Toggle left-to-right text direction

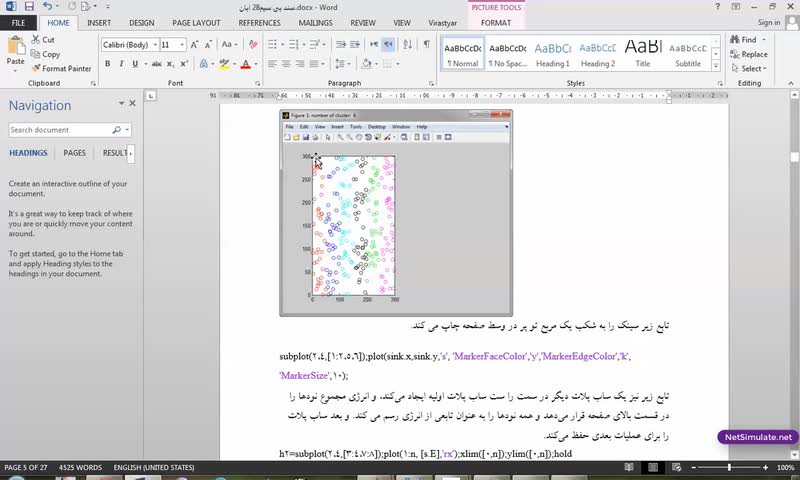coord(374,45)
